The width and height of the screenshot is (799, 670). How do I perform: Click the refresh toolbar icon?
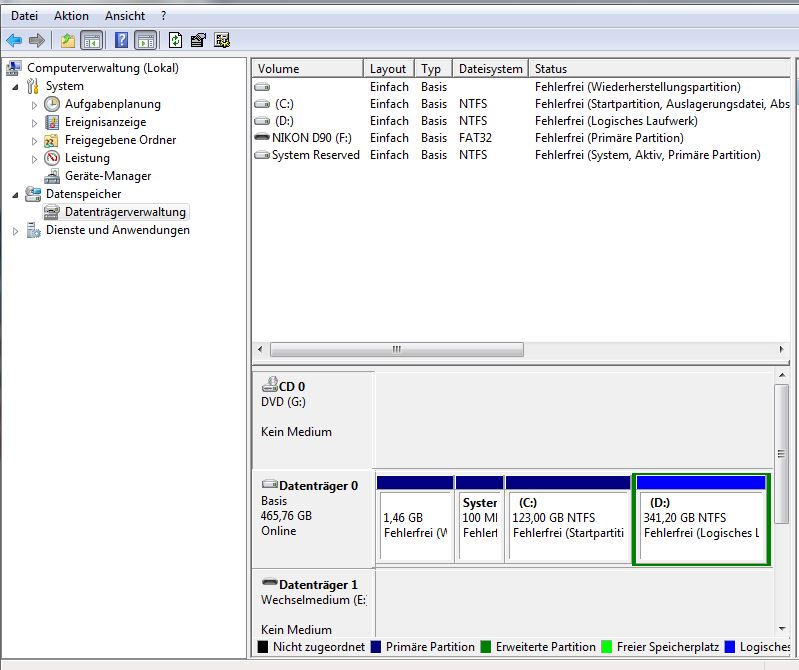coord(176,40)
